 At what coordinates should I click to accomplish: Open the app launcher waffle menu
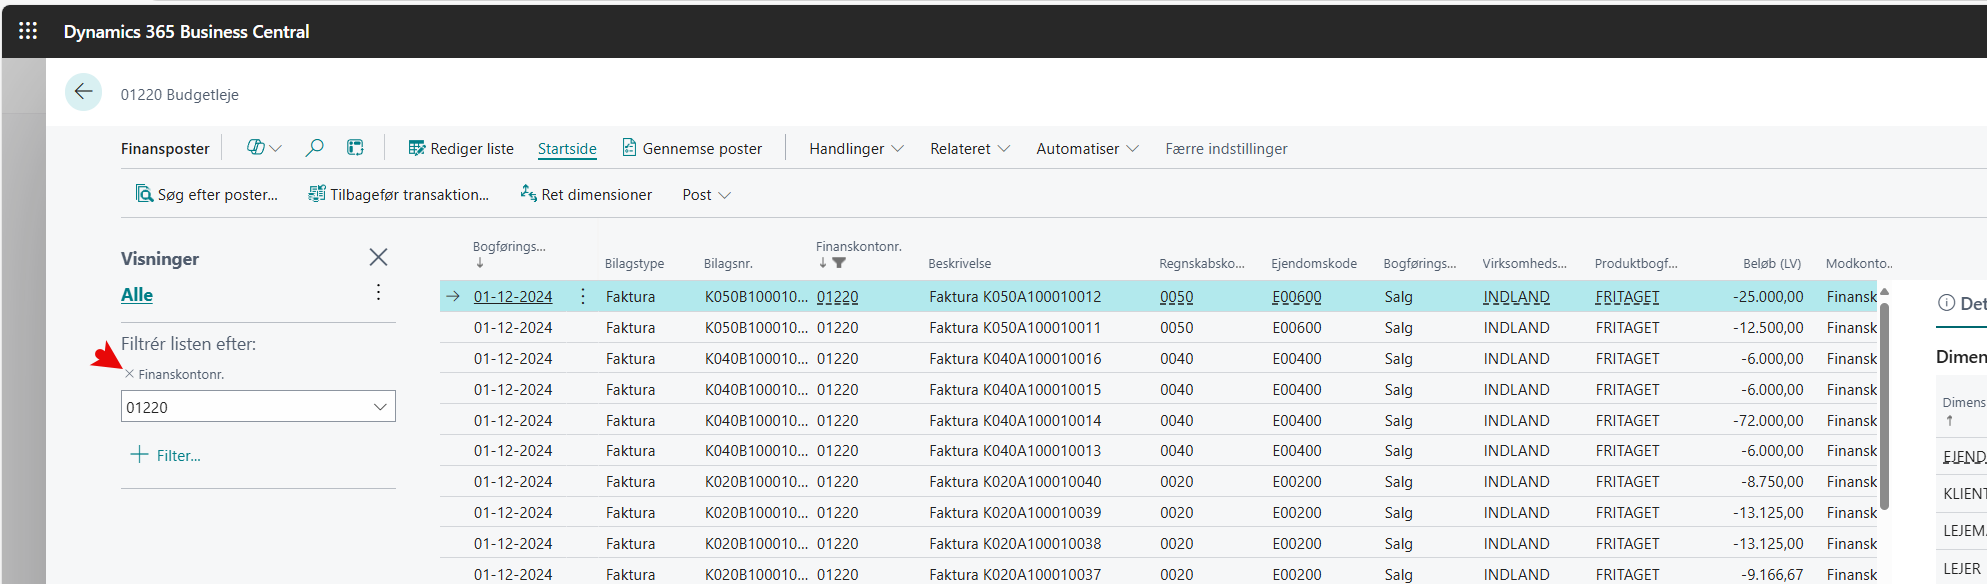tap(28, 31)
